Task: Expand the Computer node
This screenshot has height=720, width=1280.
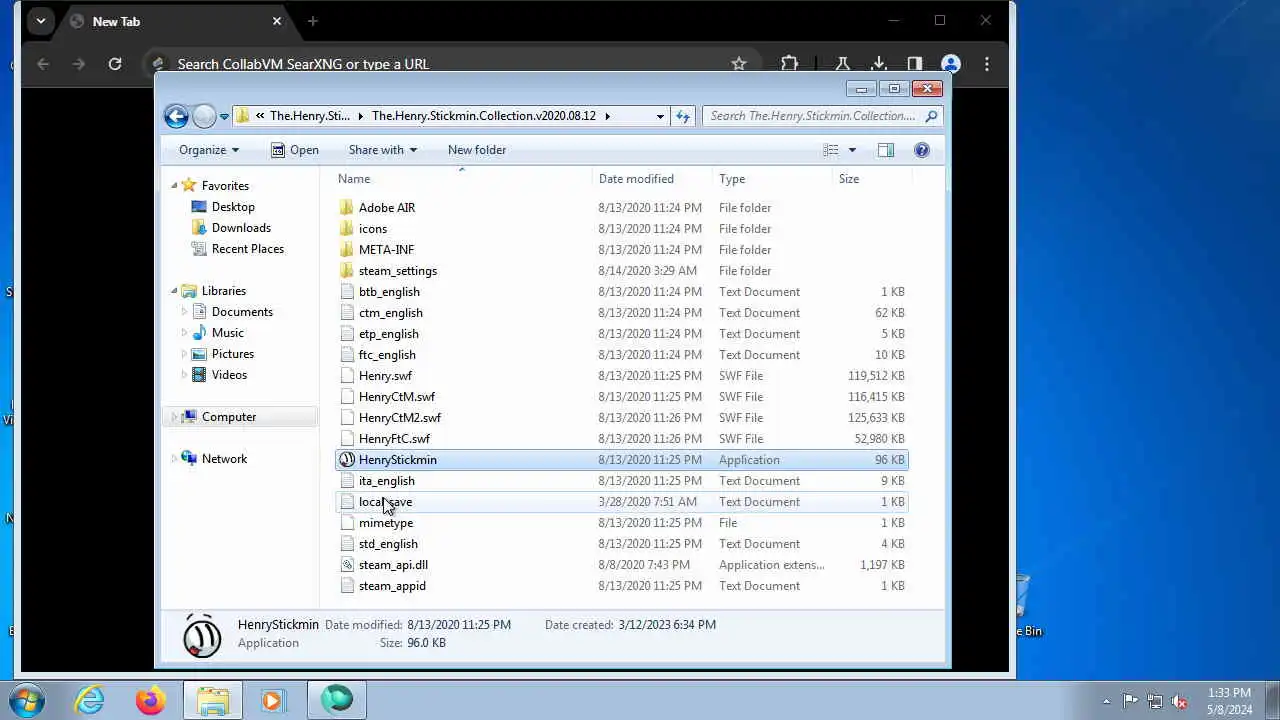Action: 174,417
